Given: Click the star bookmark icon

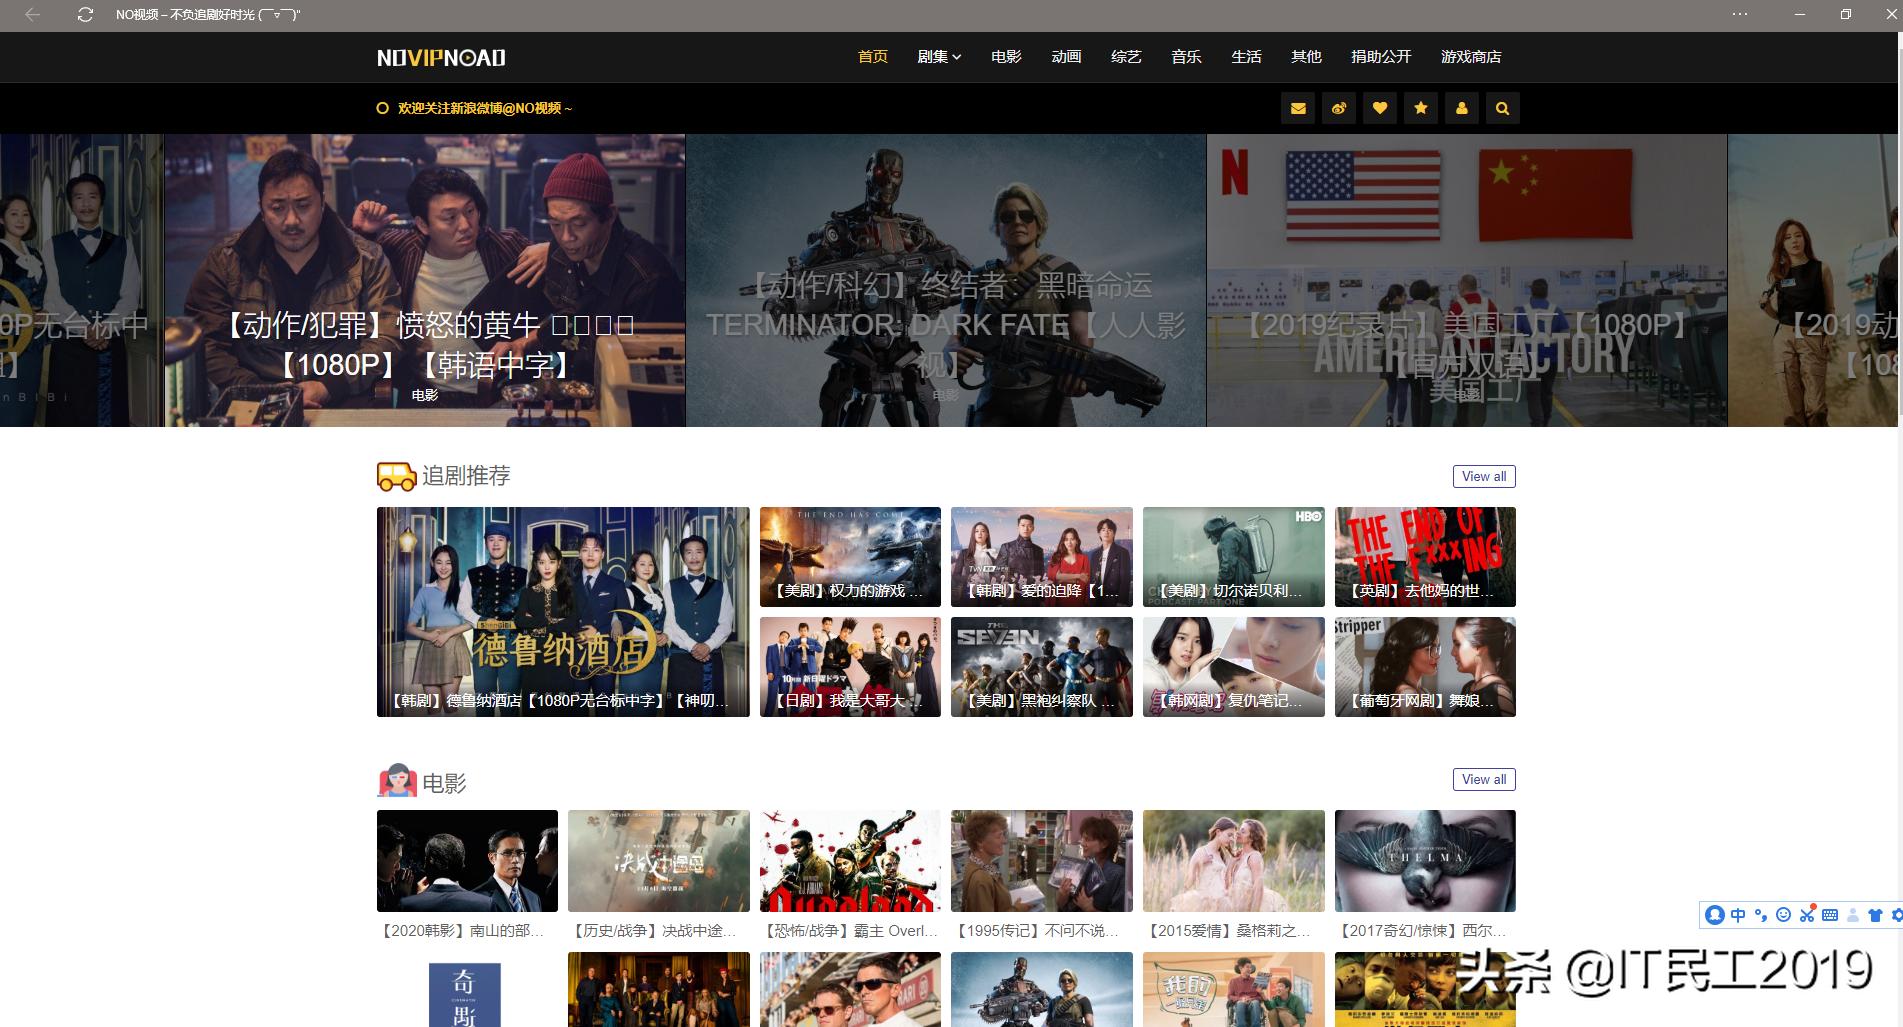Looking at the screenshot, I should [x=1421, y=108].
